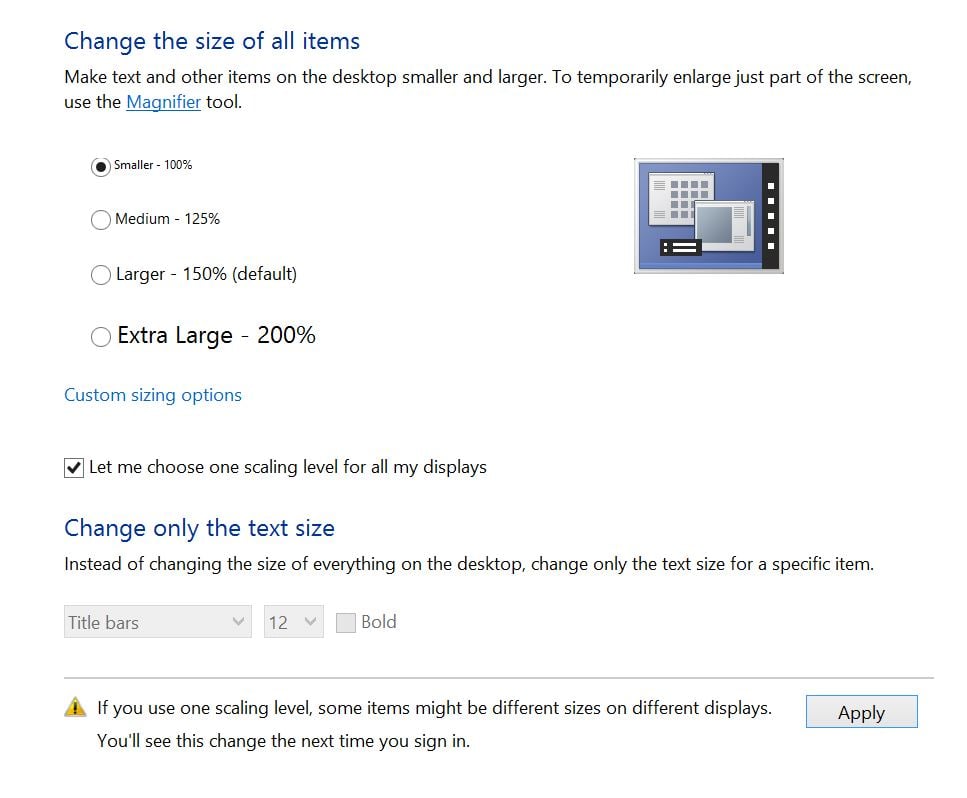Open the font size 12 dropdown
This screenshot has width=967, height=798.
[x=294, y=622]
